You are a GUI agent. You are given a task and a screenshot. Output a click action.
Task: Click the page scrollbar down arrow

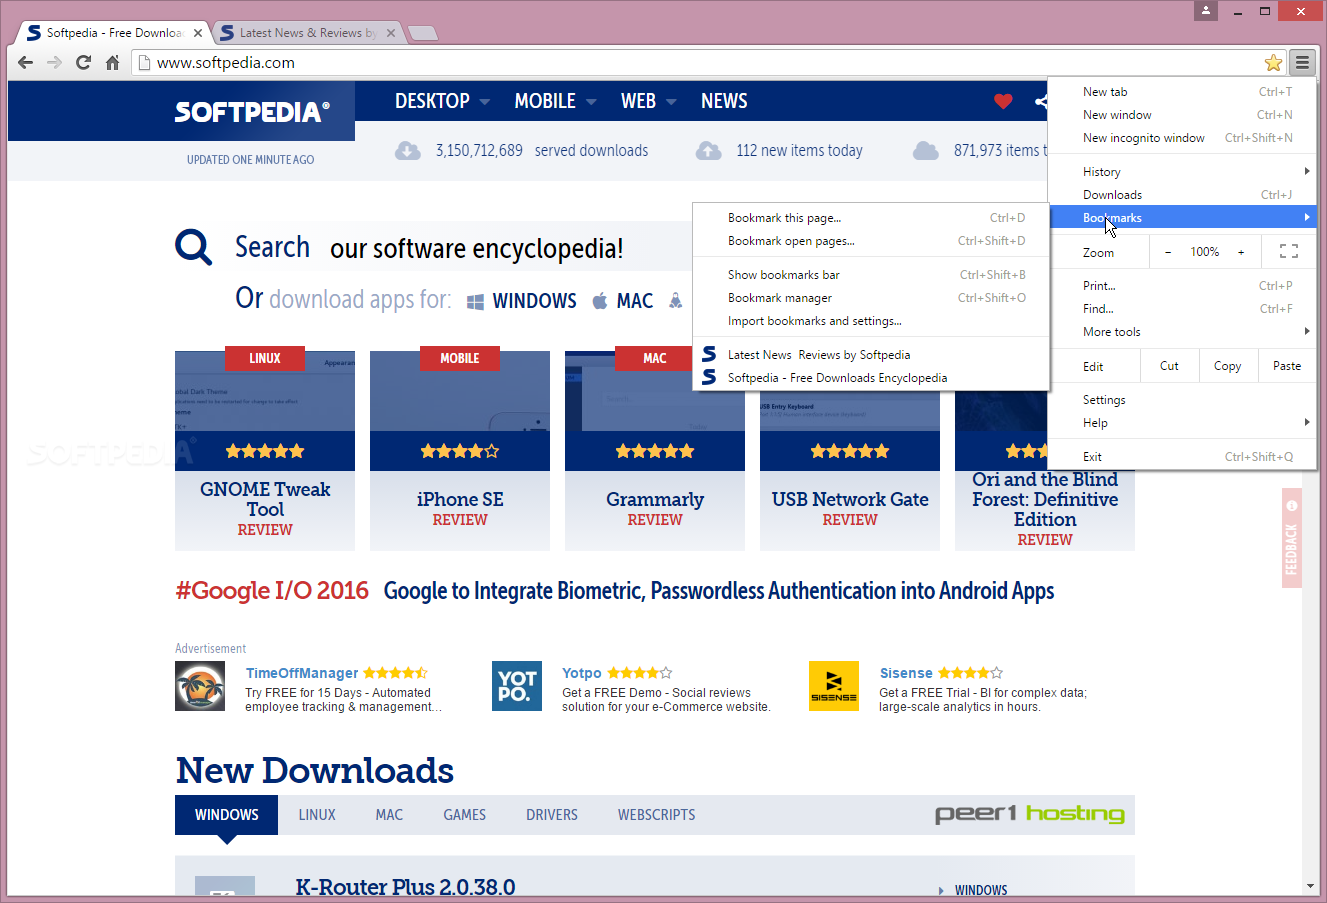click(1311, 886)
